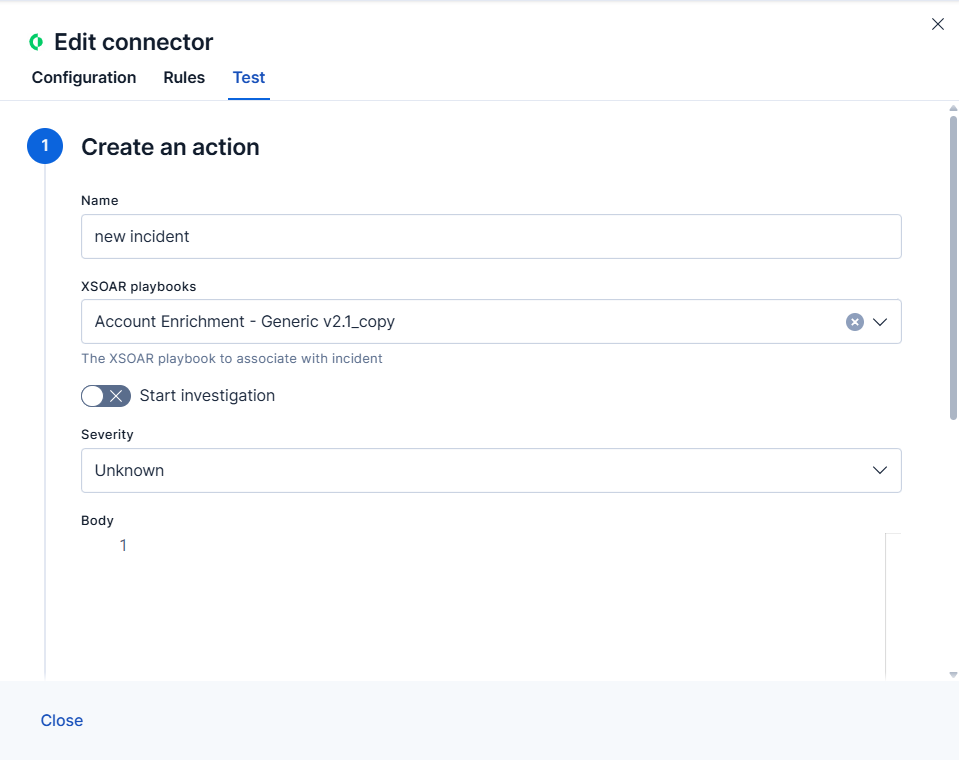959x760 pixels.
Task: Open the Rules tab
Action: click(183, 77)
